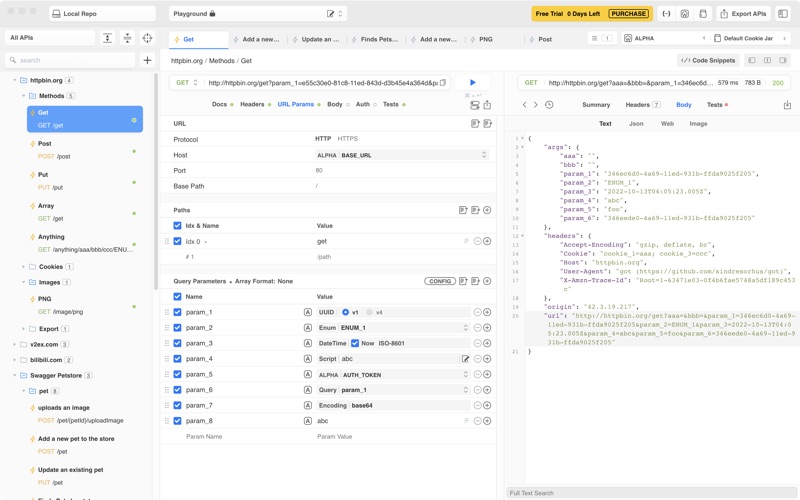Screen dimensions: 800x500
Task: Add a new query parameter plus icon
Action: [487, 281]
